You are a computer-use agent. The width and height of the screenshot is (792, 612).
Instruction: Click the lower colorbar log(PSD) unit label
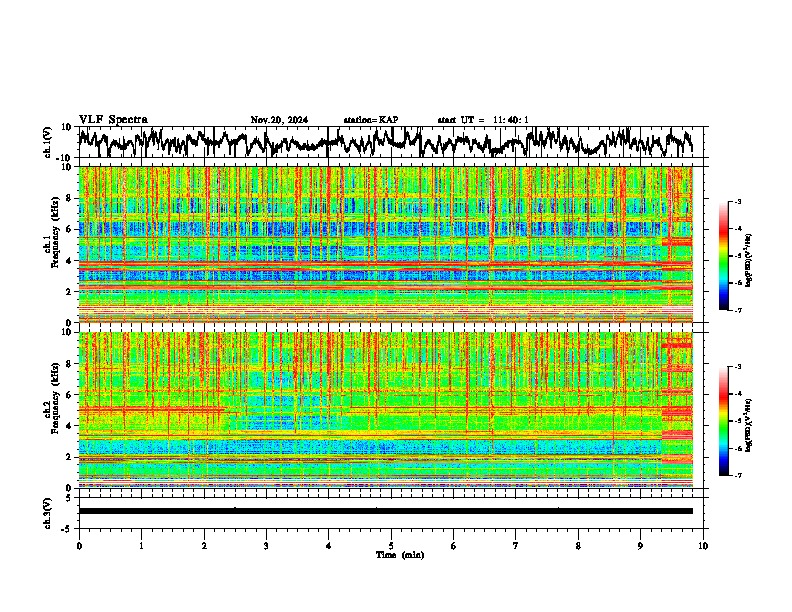coord(749,425)
